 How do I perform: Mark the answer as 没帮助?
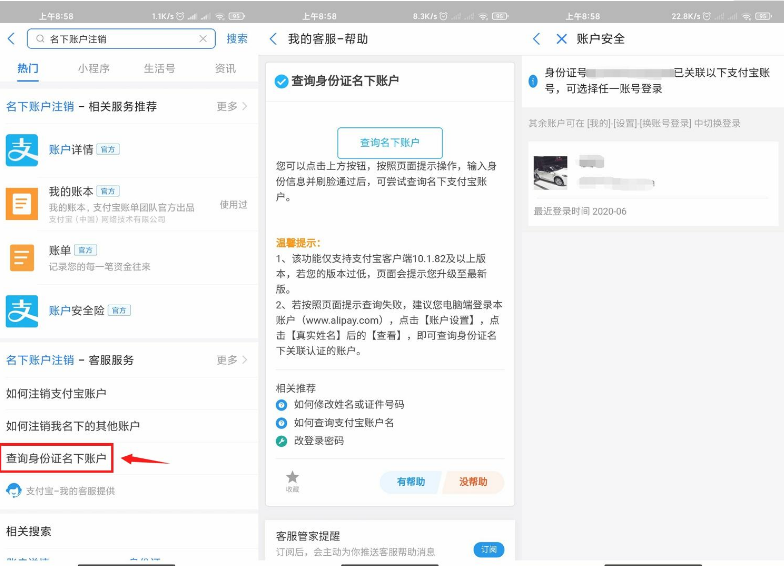pyautogui.click(x=473, y=482)
